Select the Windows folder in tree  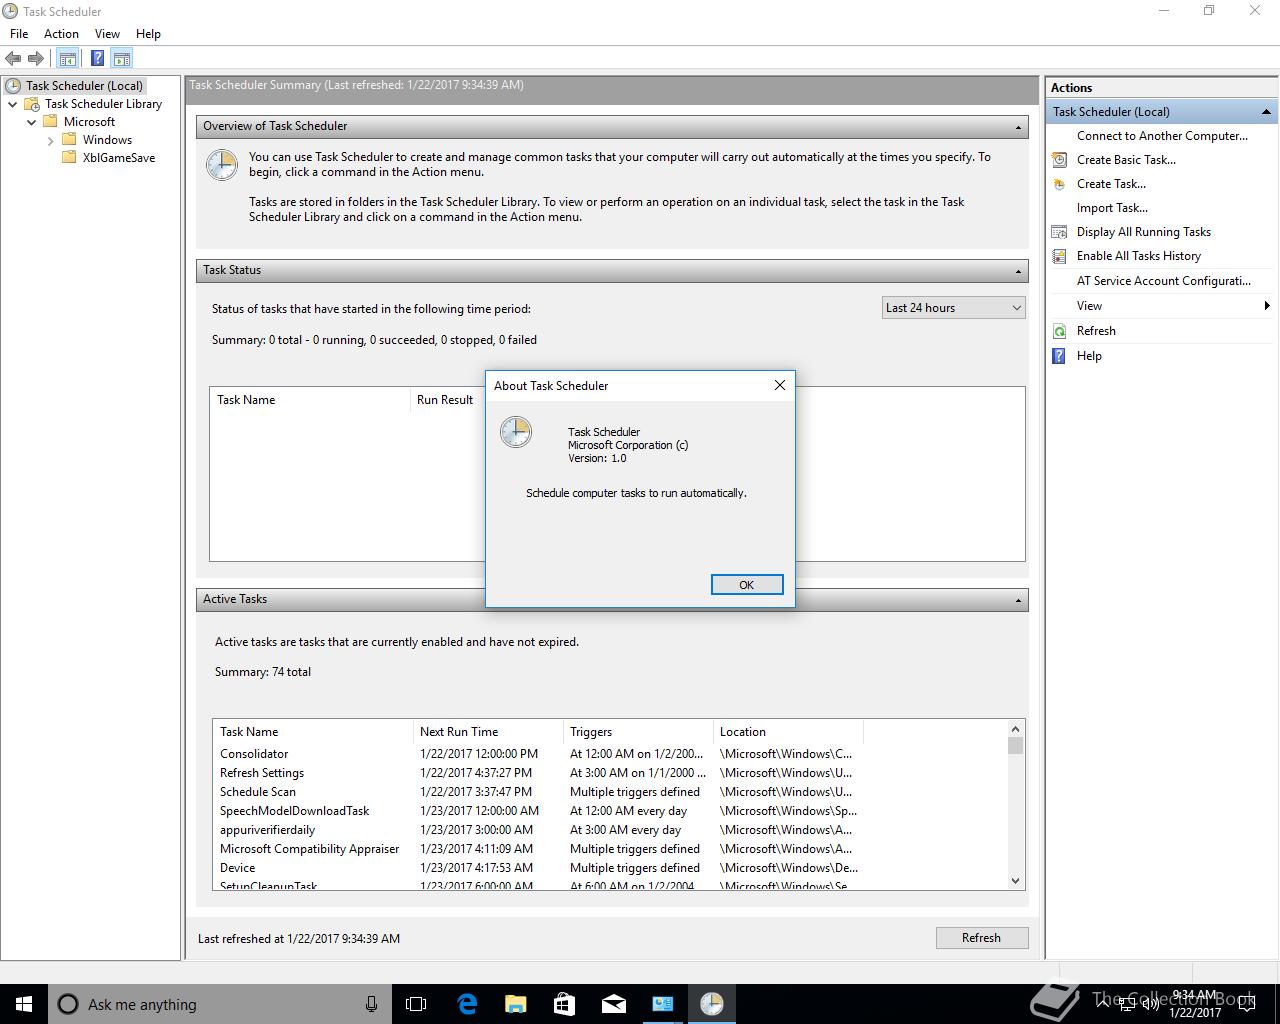[x=107, y=140]
